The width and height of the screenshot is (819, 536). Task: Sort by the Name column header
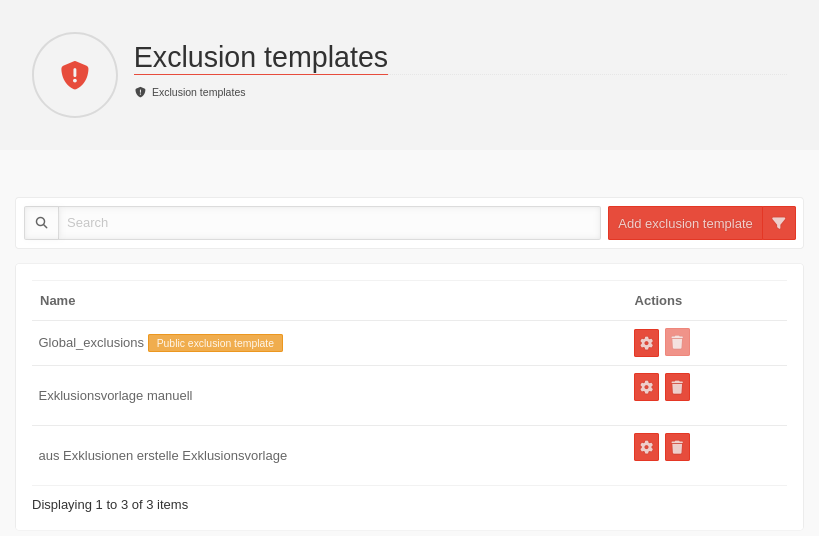pos(57,300)
